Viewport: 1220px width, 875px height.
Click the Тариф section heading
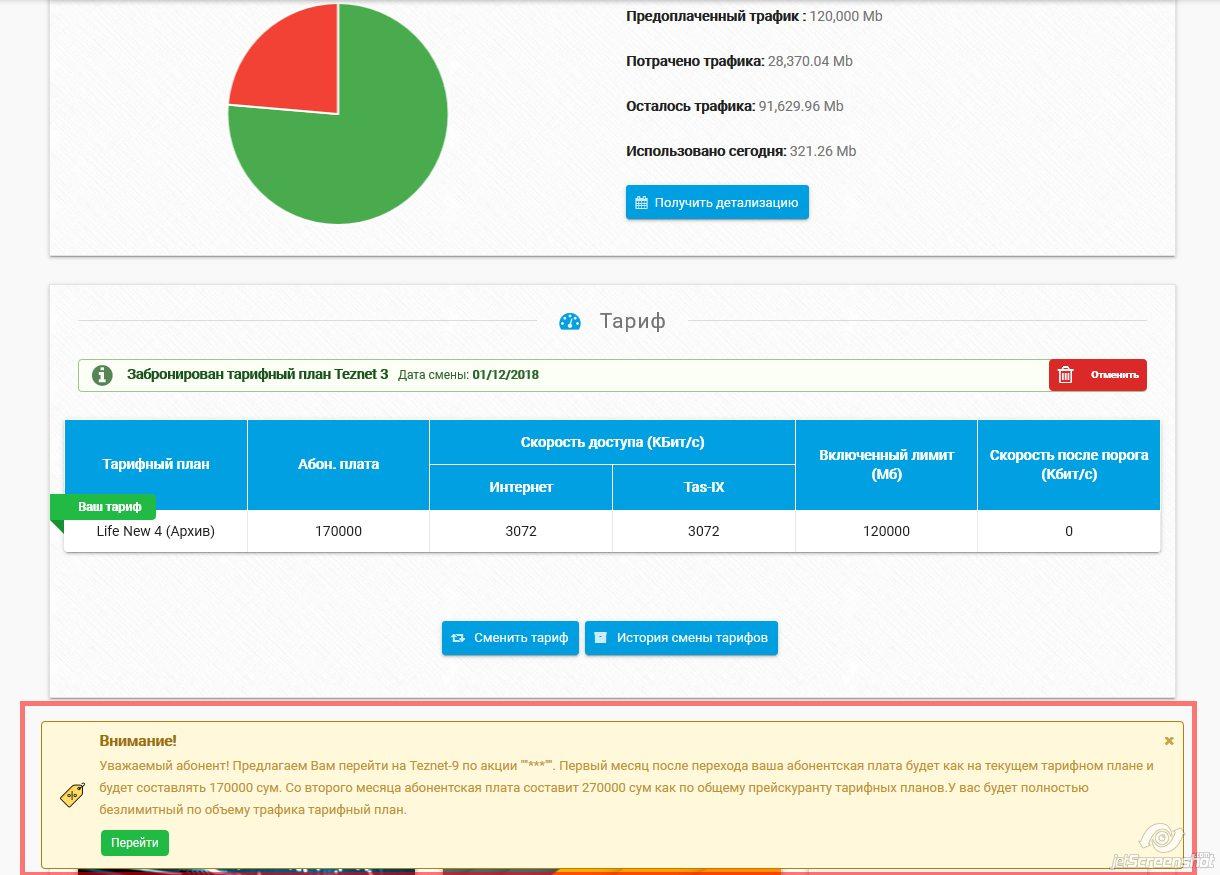(x=633, y=321)
